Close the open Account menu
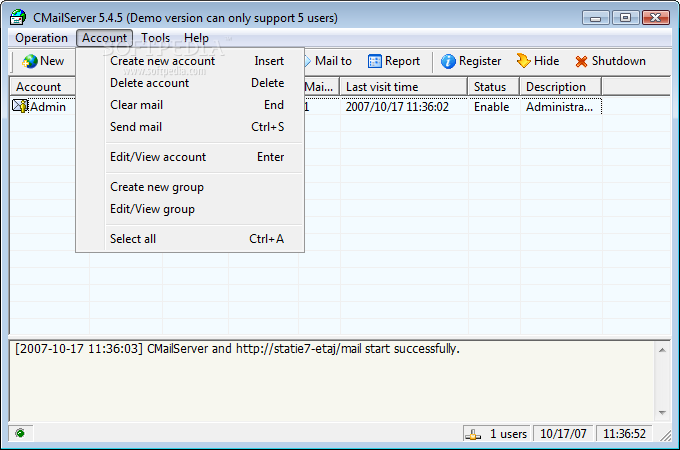680x450 pixels. pos(105,38)
